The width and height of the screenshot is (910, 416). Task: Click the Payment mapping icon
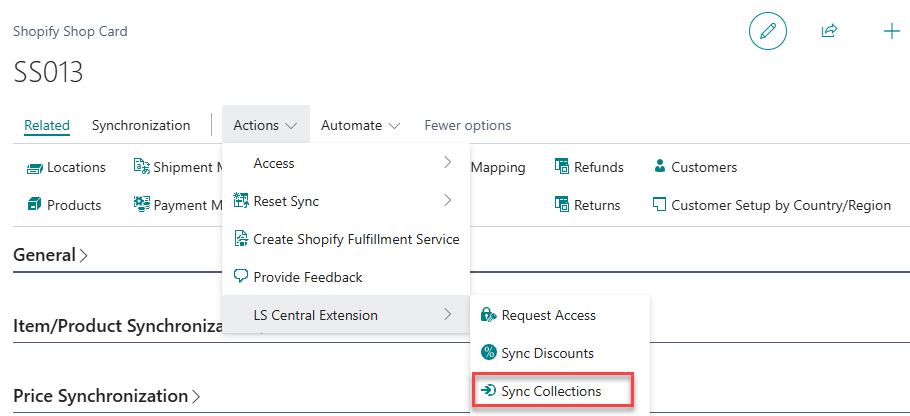coord(142,205)
